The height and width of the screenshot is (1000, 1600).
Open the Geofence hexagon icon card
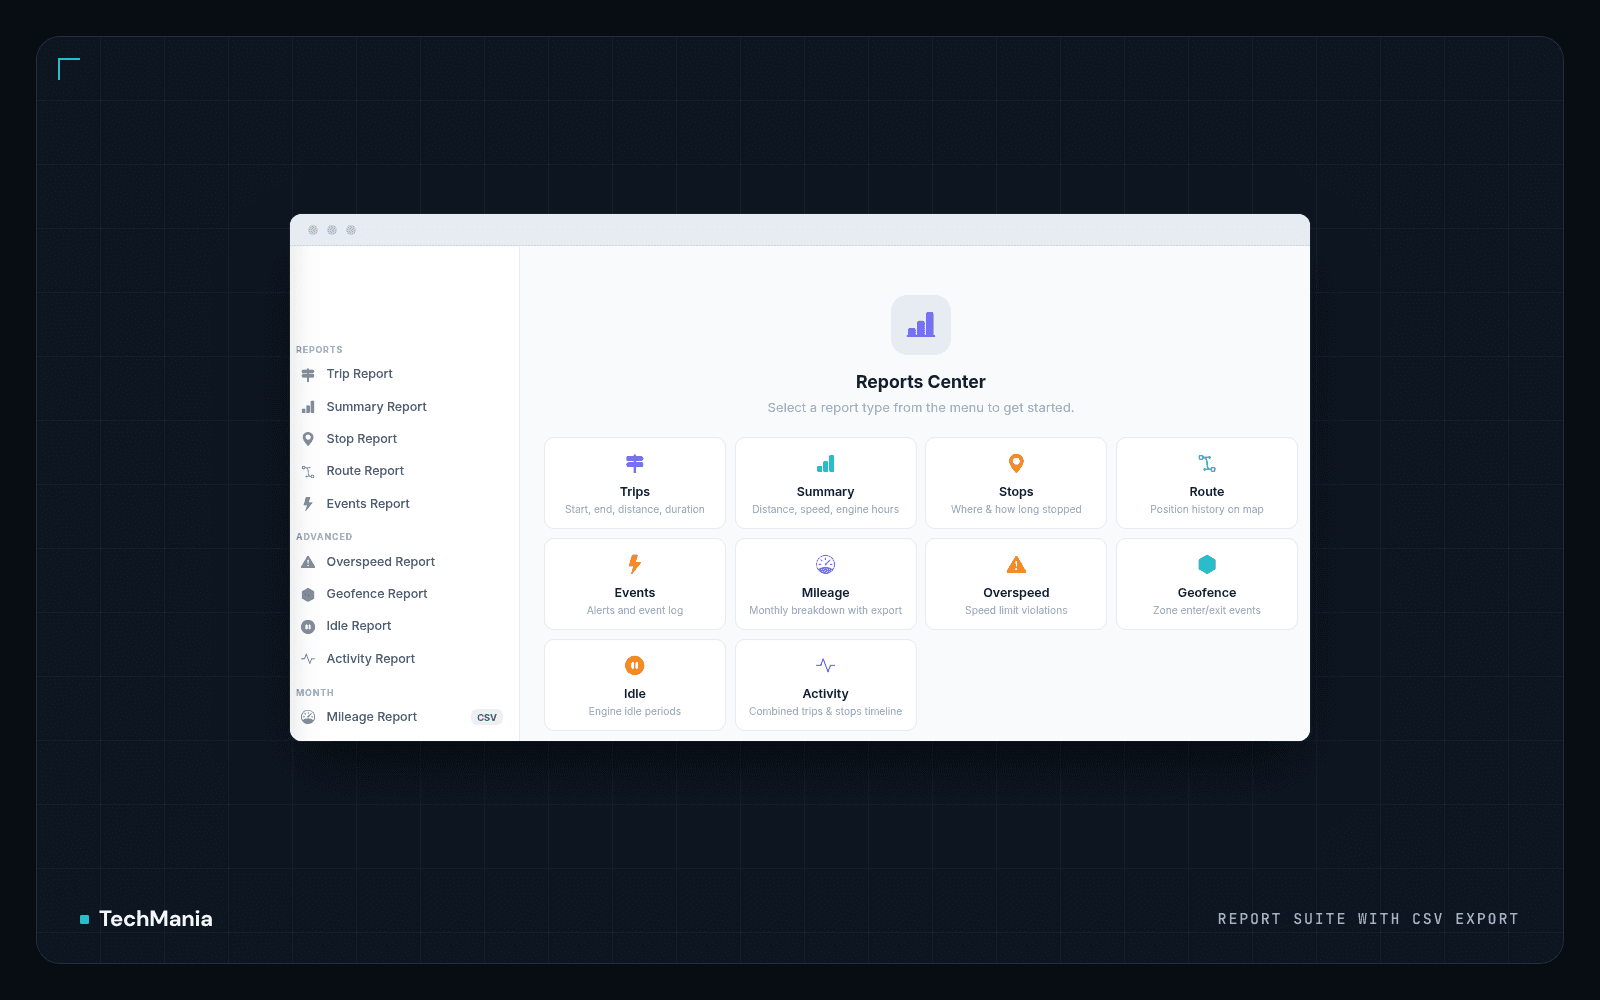1207,564
